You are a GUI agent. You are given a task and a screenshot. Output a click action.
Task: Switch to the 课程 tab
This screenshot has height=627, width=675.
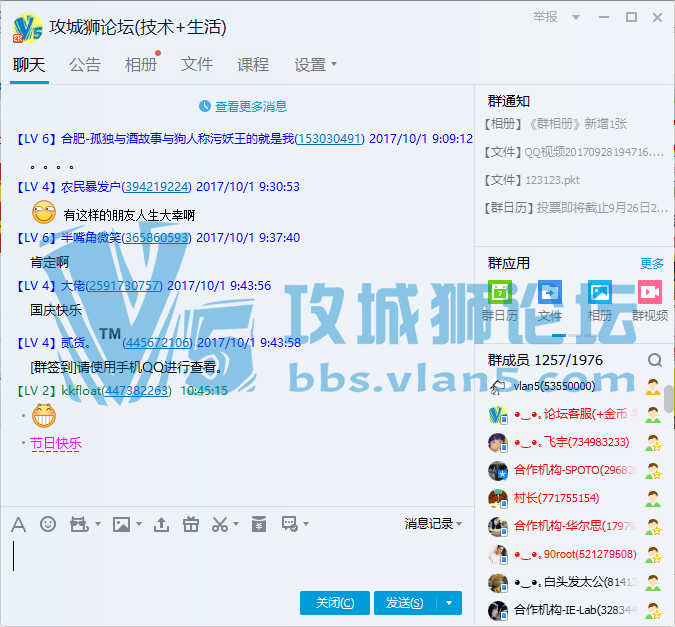tap(253, 65)
